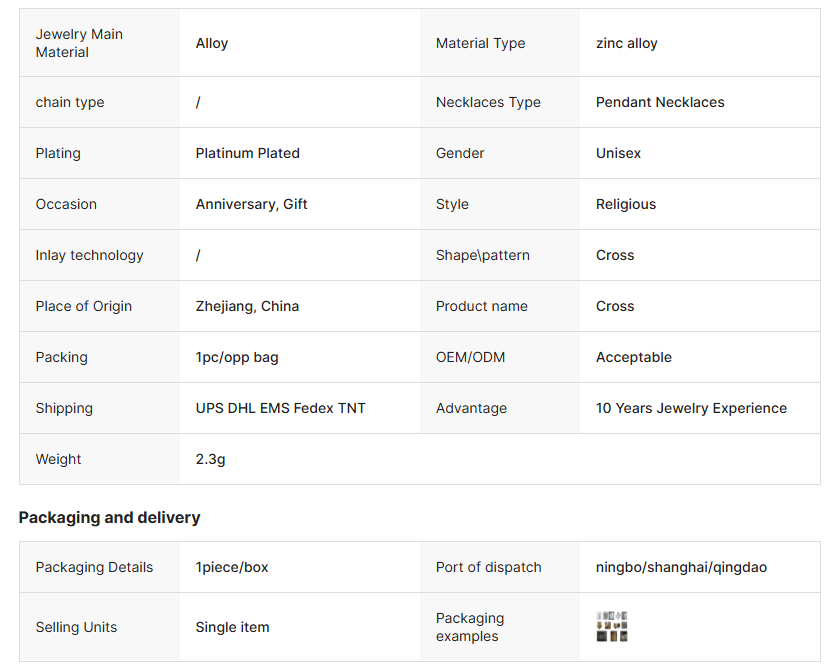This screenshot has width=834, height=671.
Task: Open the packaging examples thumbnail image
Action: [x=612, y=627]
